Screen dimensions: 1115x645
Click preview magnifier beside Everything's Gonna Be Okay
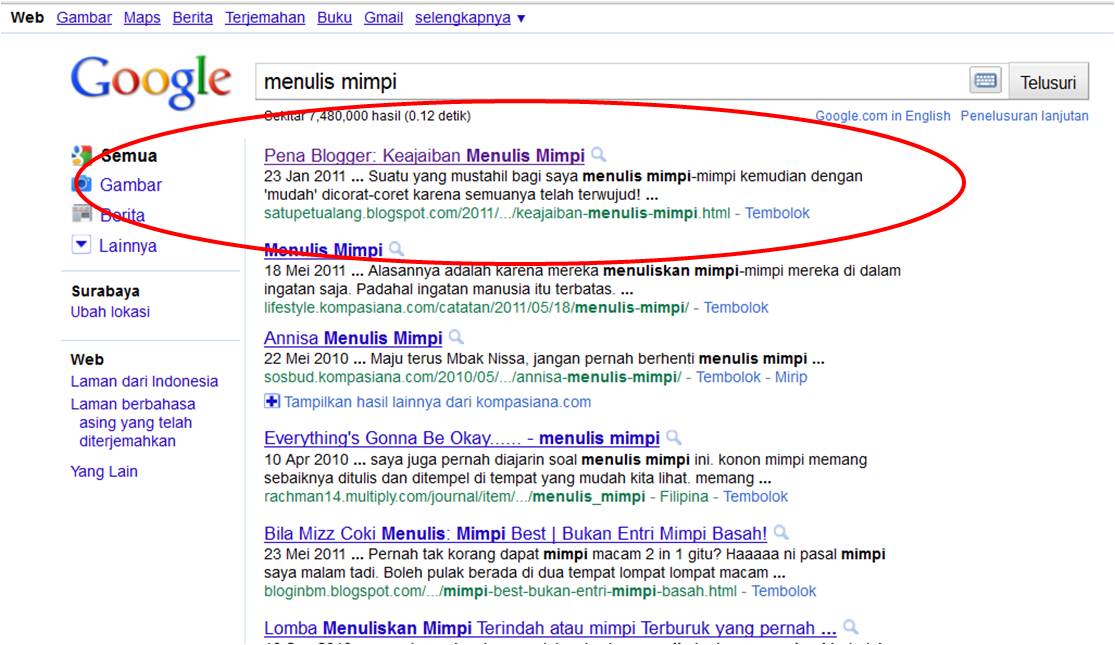coord(673,437)
